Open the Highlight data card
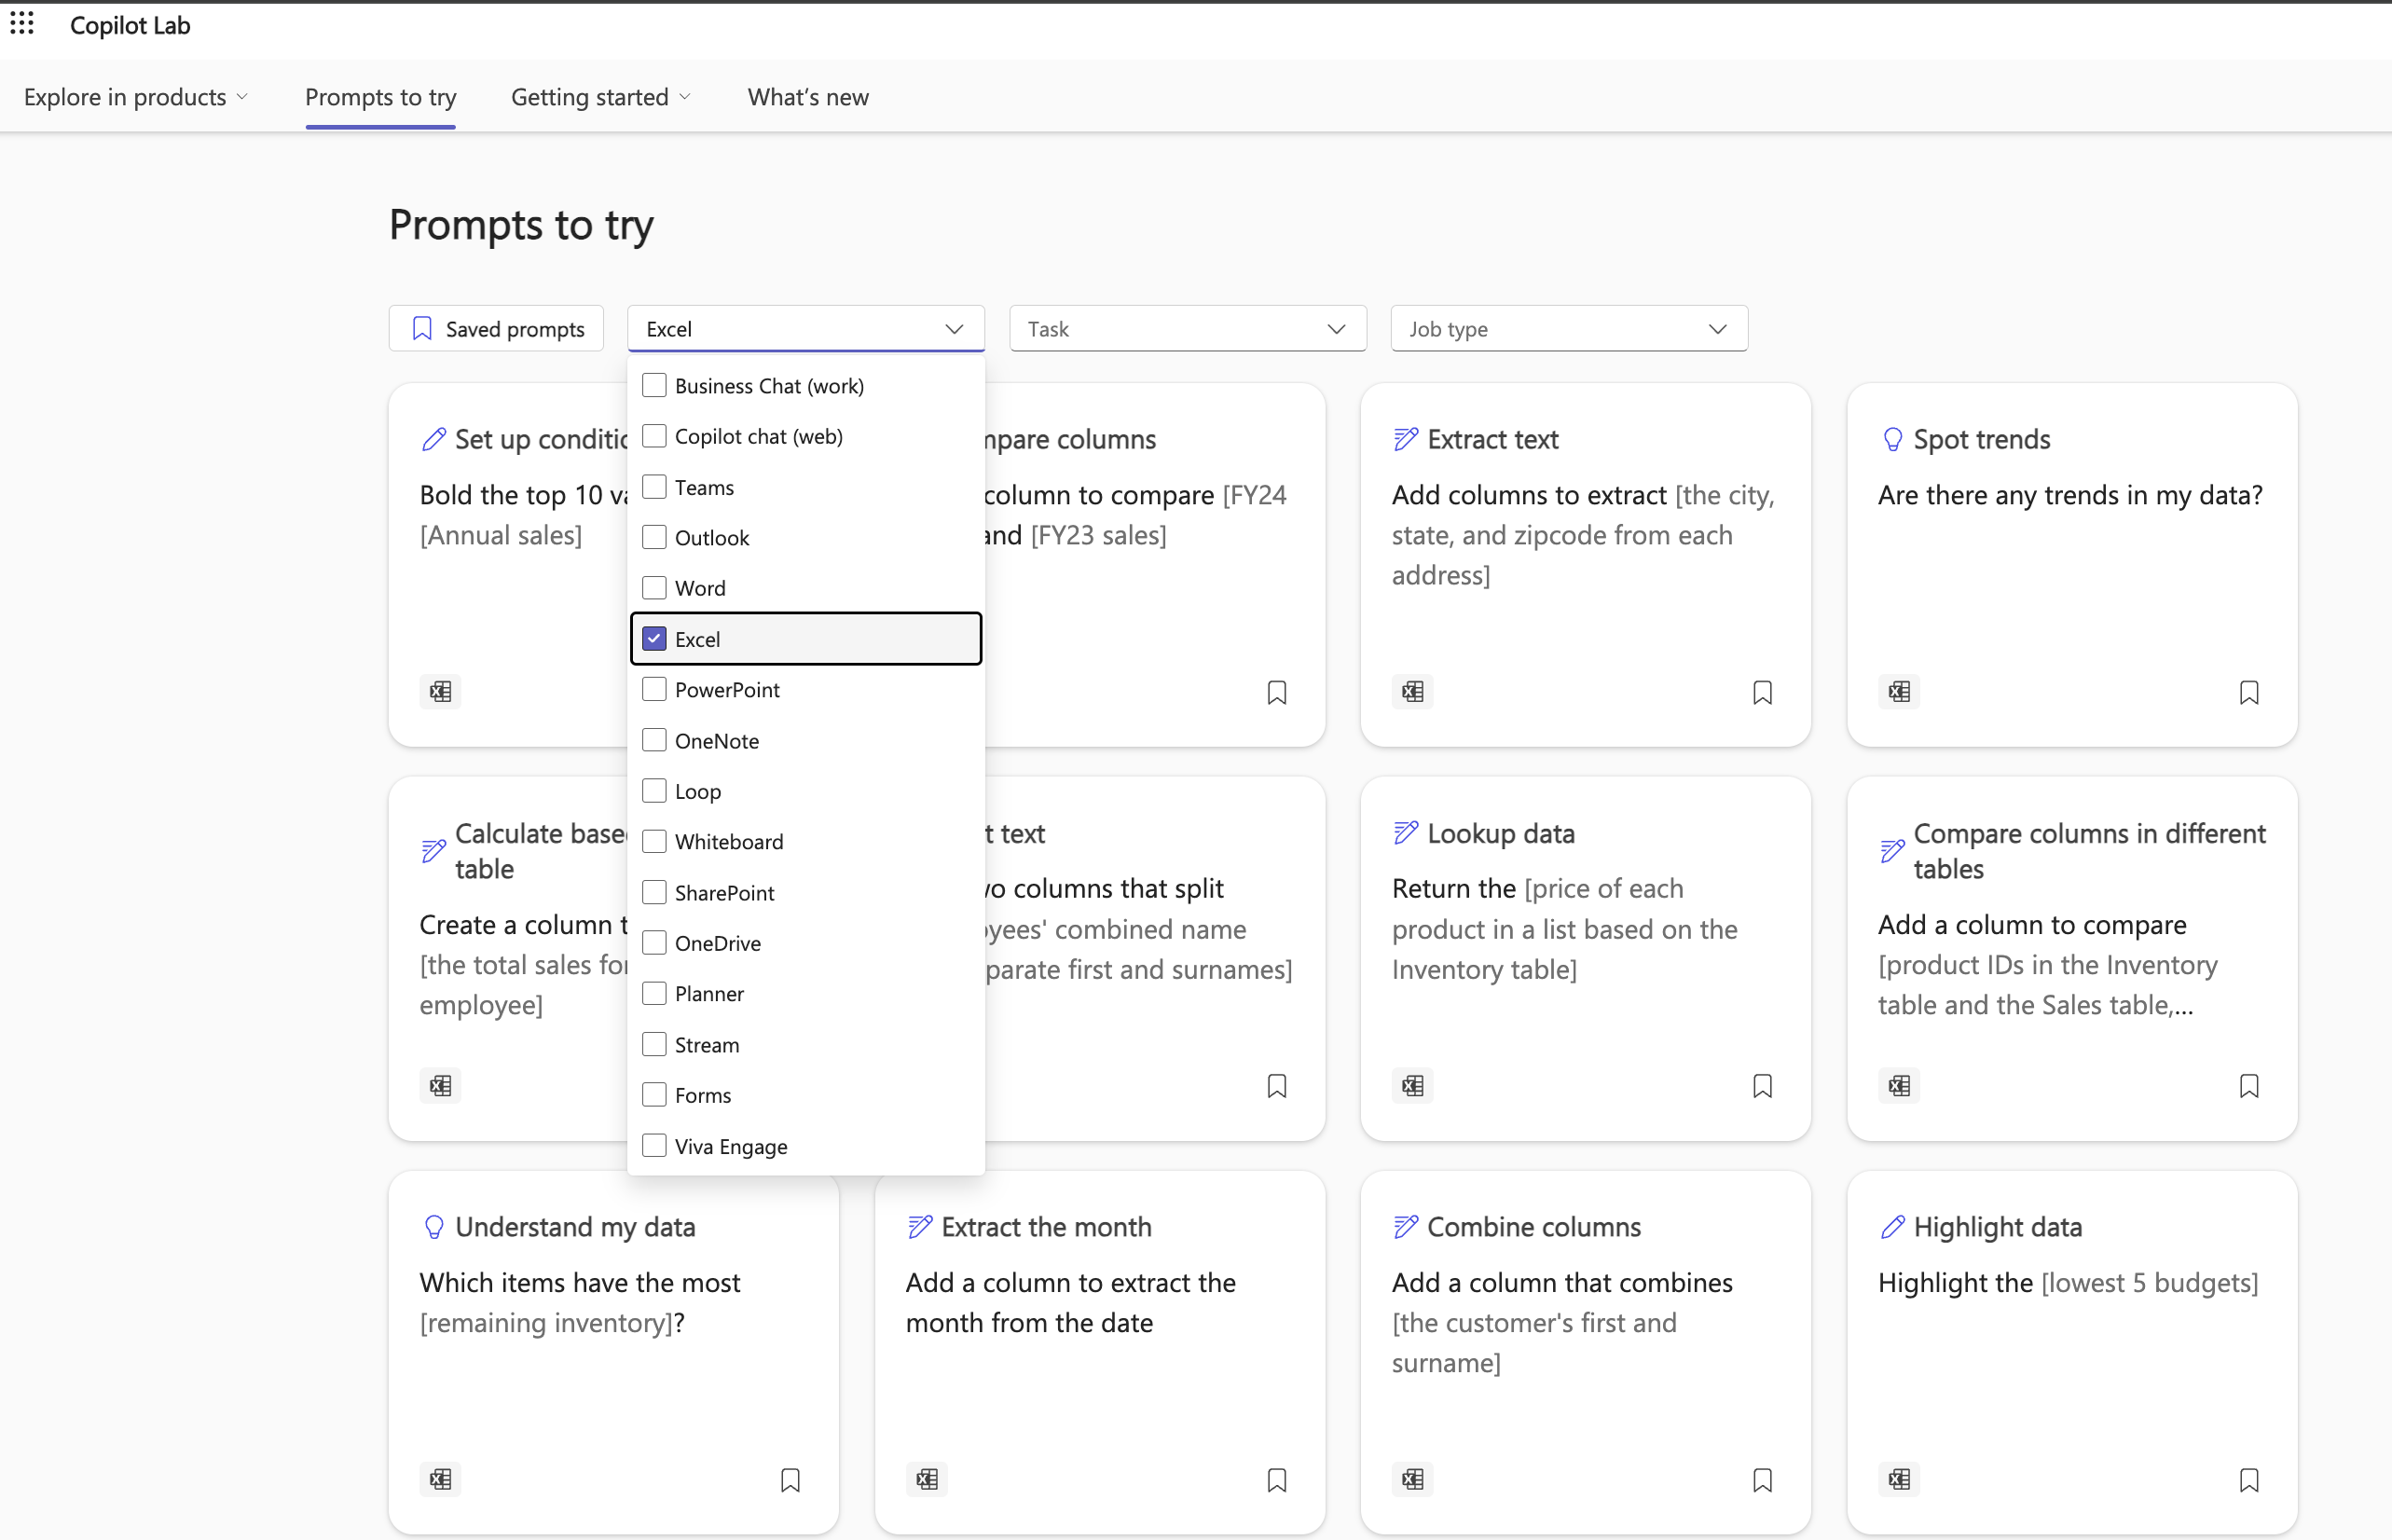The width and height of the screenshot is (2392, 1540). pos(2072,1352)
